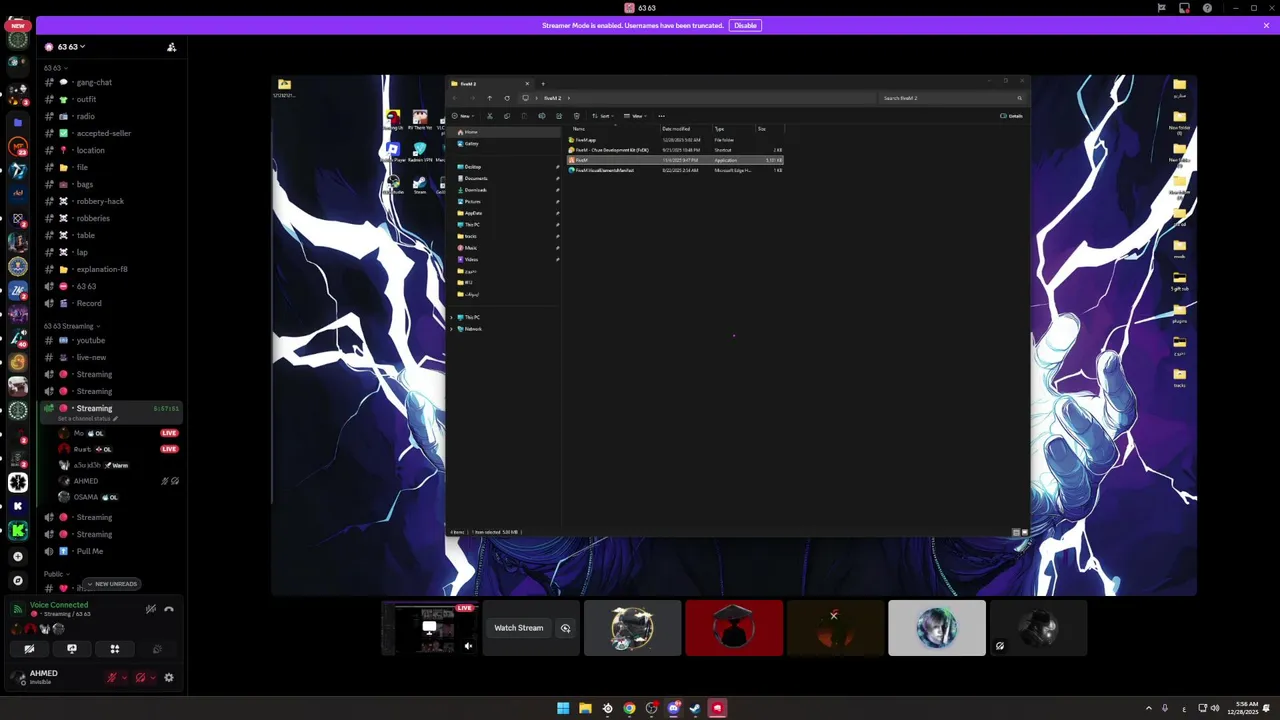The image size is (1280, 720).
Task: Open the Windows Start button
Action: [x=563, y=708]
